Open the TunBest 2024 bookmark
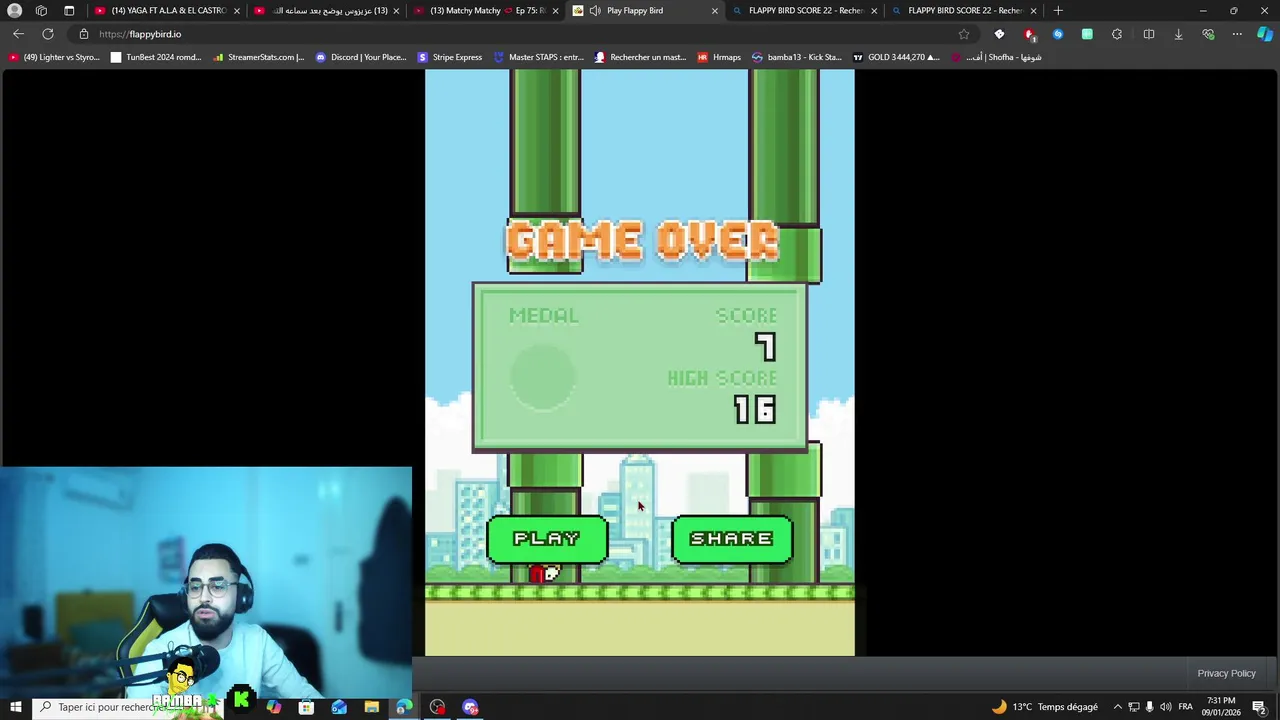Viewport: 1280px width, 720px height. pos(156,57)
